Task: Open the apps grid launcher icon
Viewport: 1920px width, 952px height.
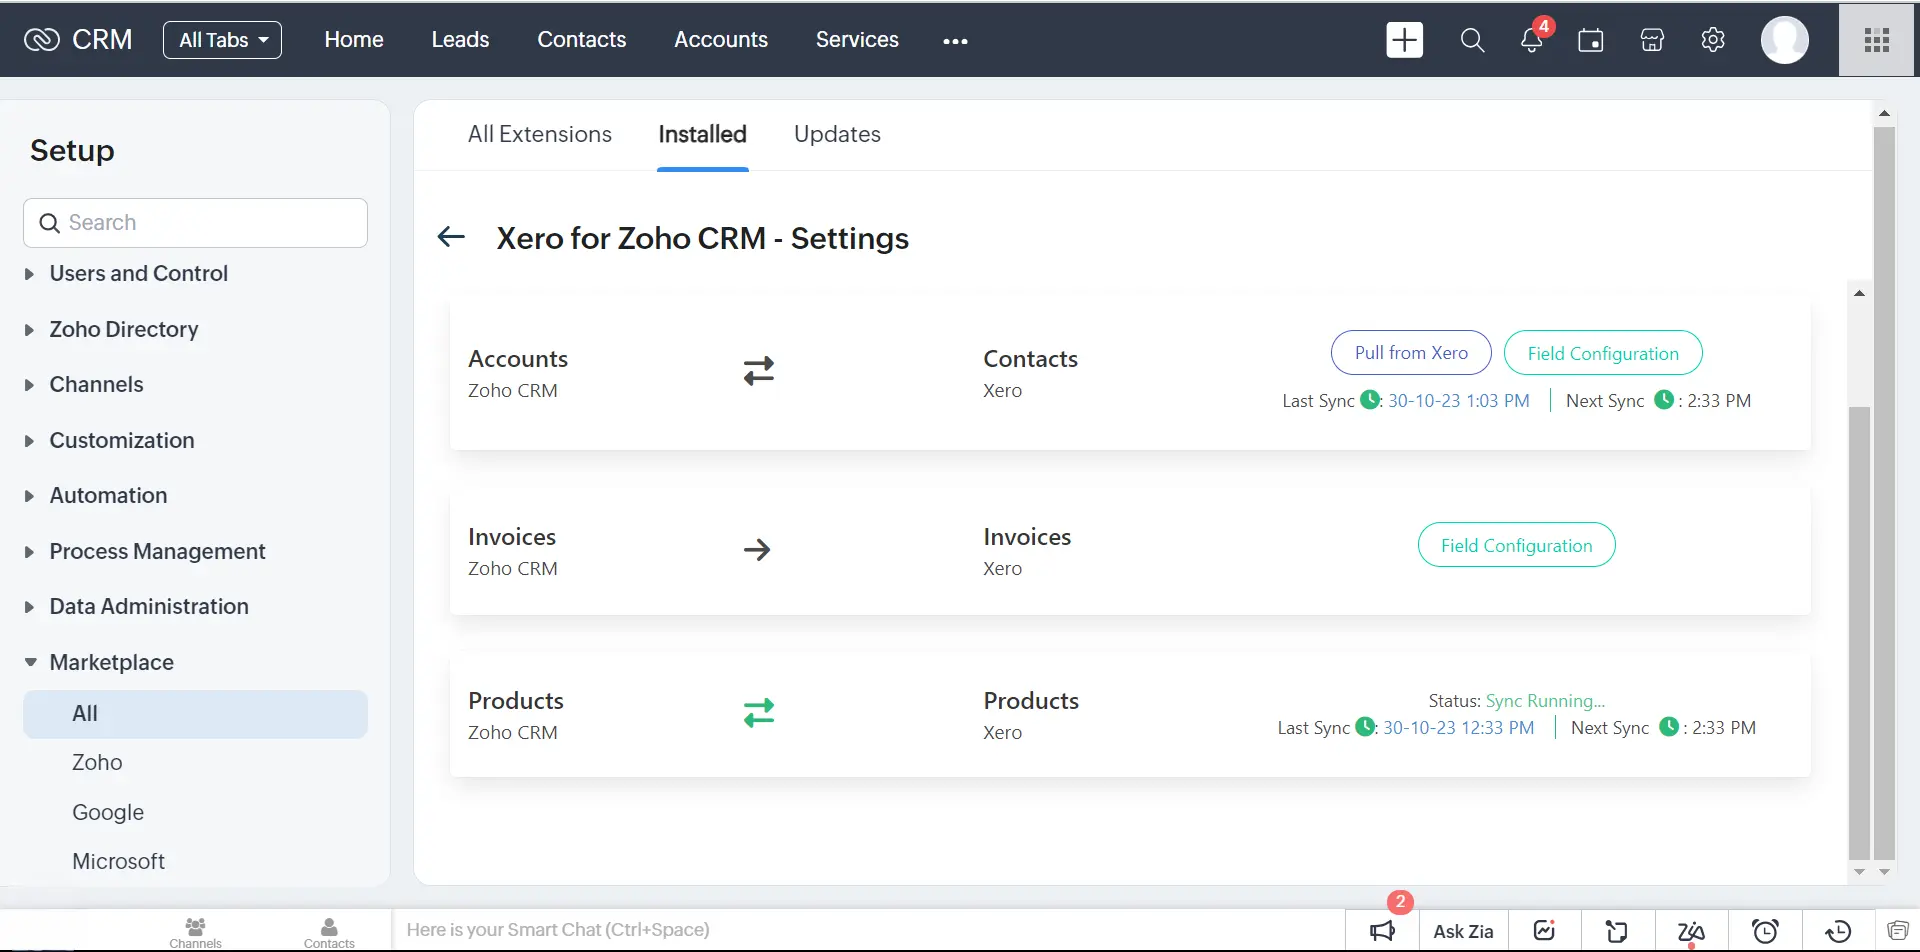Action: pyautogui.click(x=1875, y=40)
